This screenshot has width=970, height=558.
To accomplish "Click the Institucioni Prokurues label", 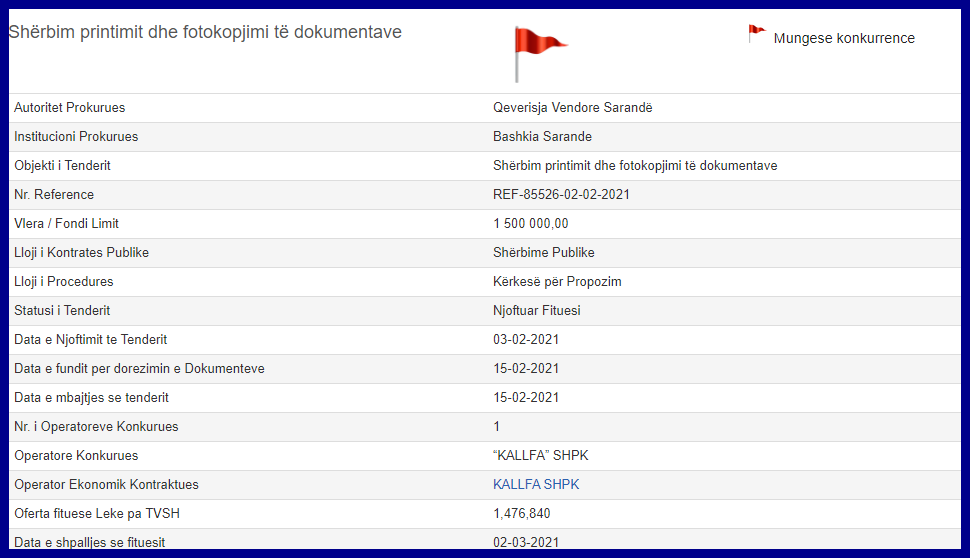I will coord(76,137).
